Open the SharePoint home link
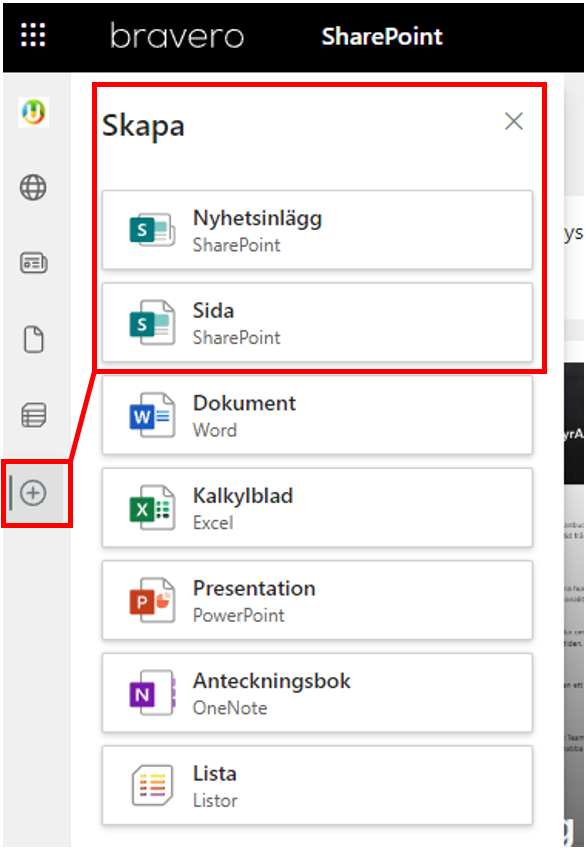The width and height of the screenshot is (586, 851). (x=382, y=36)
